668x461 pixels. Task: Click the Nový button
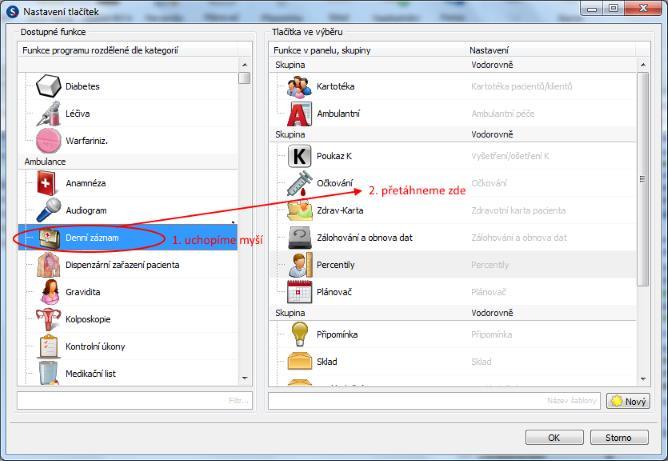point(628,401)
